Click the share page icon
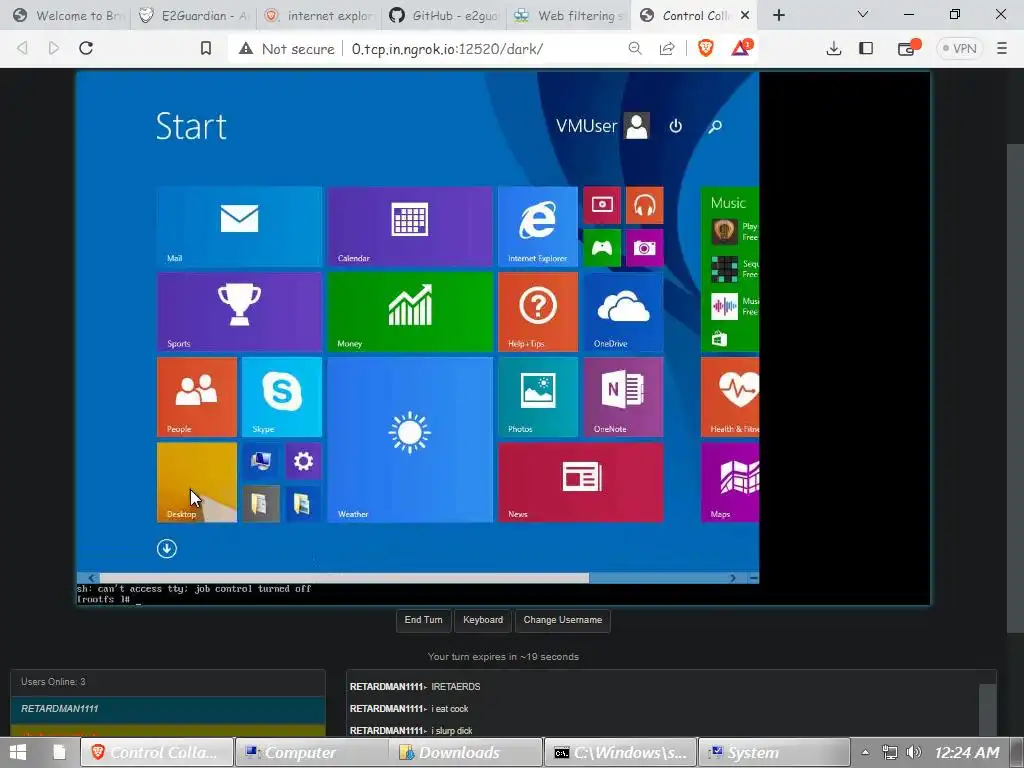The image size is (1024, 768). coord(667,48)
